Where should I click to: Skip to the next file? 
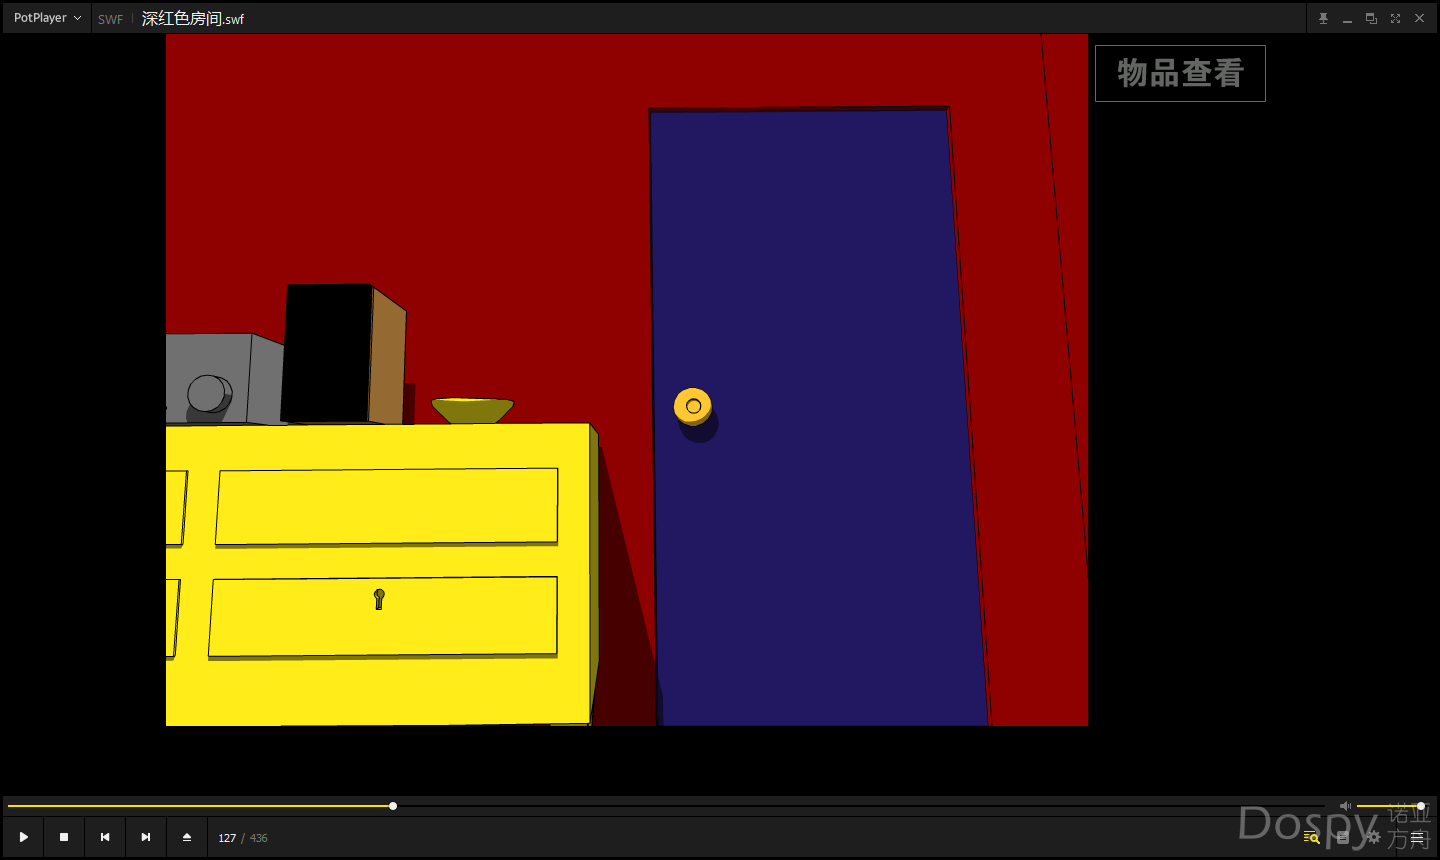(146, 837)
